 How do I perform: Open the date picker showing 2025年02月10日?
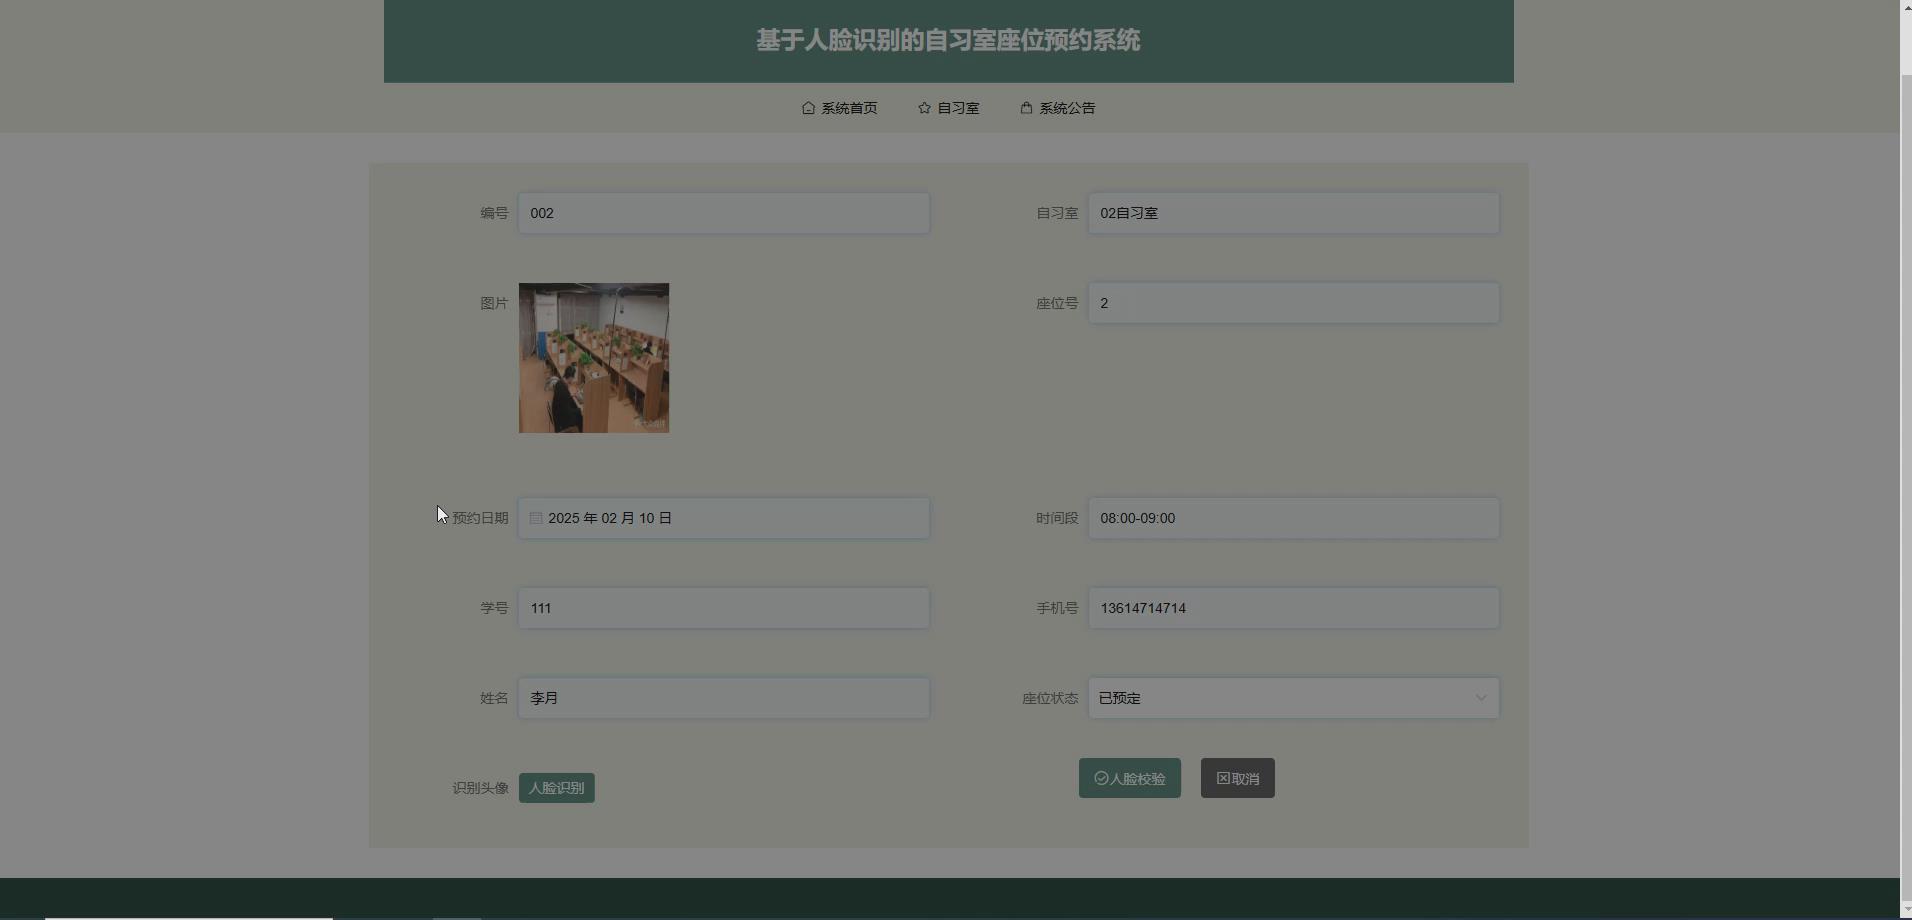click(x=723, y=518)
